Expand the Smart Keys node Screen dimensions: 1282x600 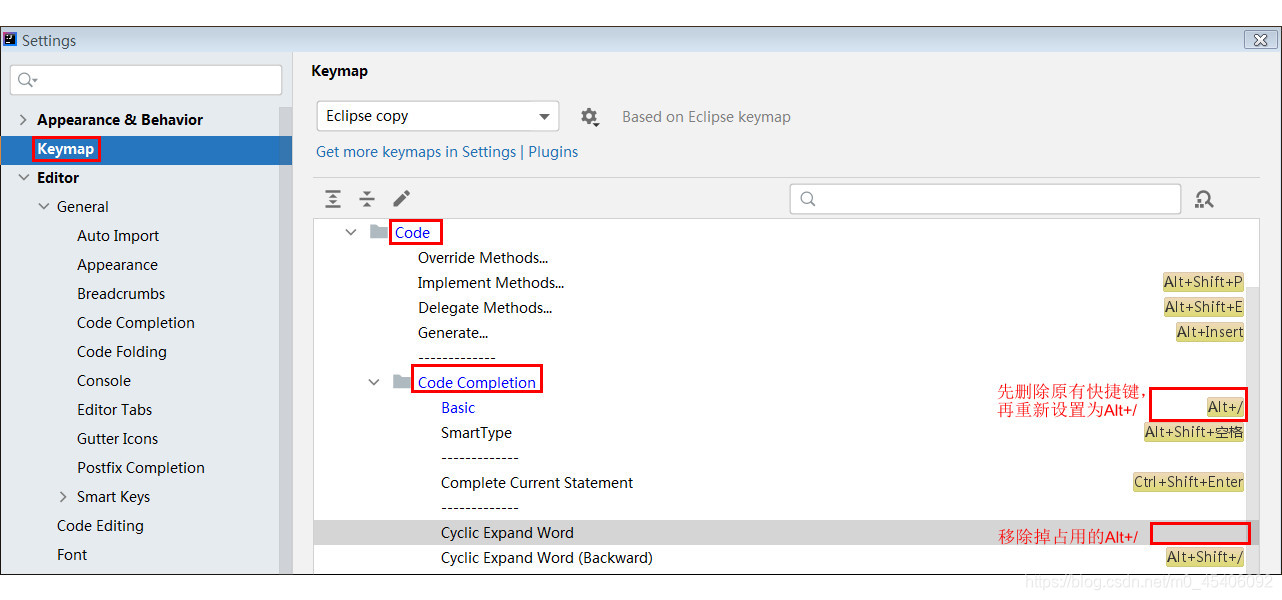point(63,496)
